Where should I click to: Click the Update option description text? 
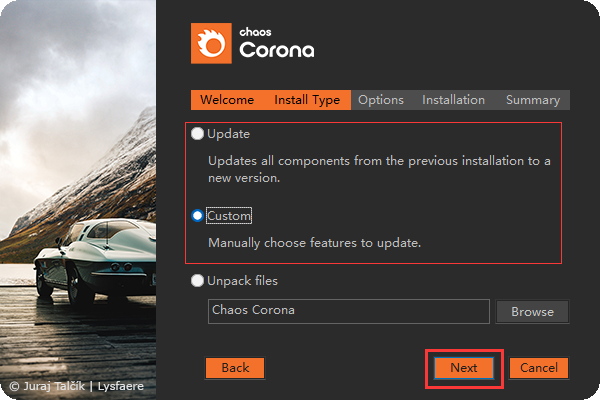coord(379,169)
